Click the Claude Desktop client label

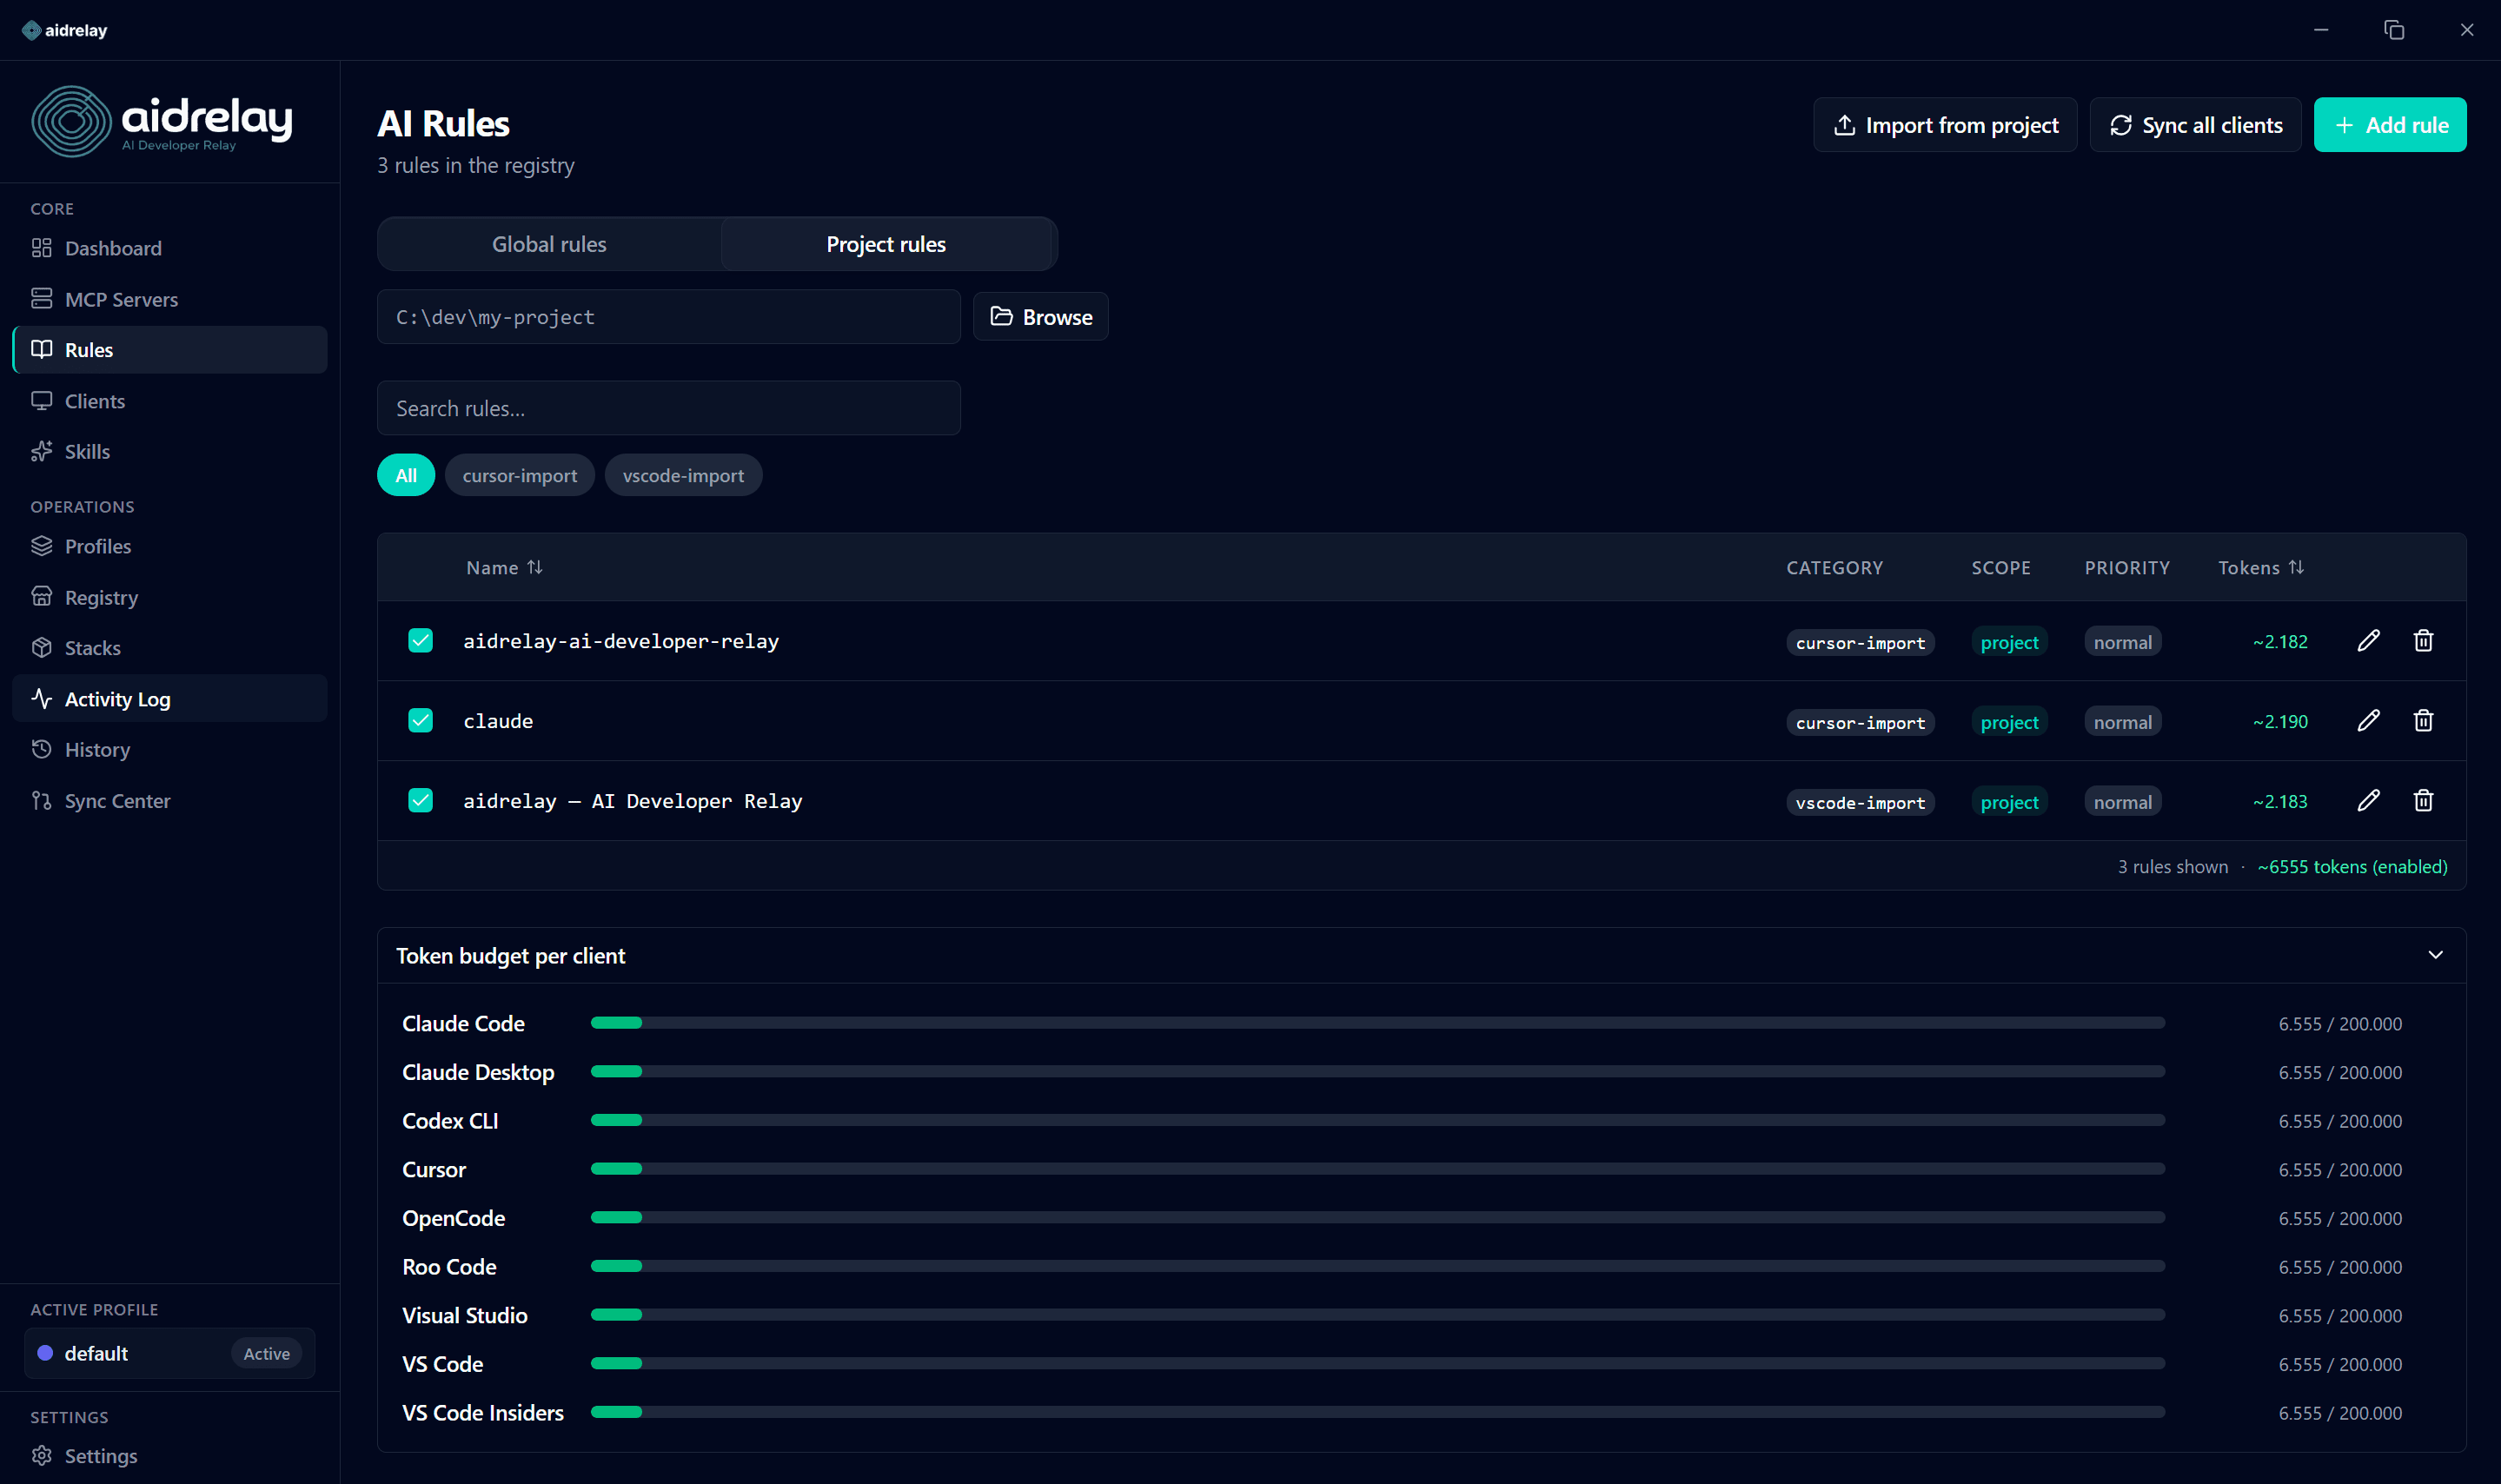(478, 1072)
